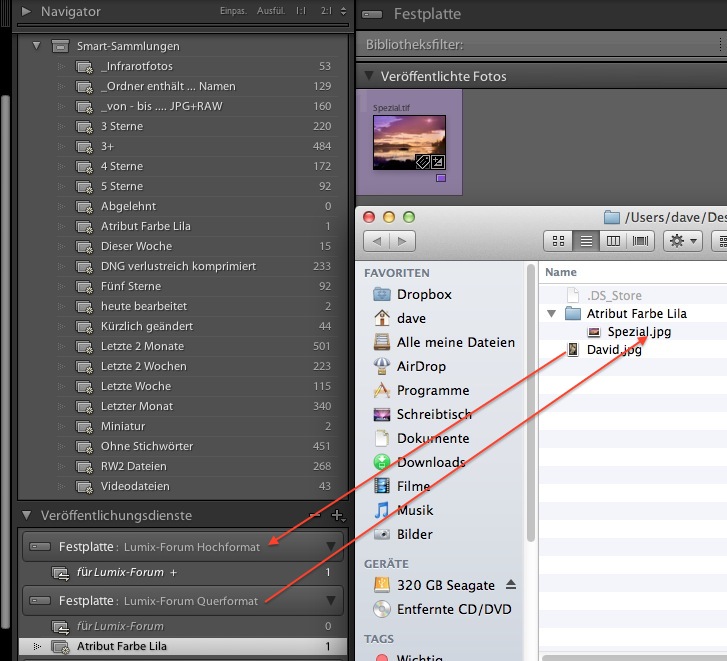Eject the 320 GB Seagate drive

coord(511,585)
